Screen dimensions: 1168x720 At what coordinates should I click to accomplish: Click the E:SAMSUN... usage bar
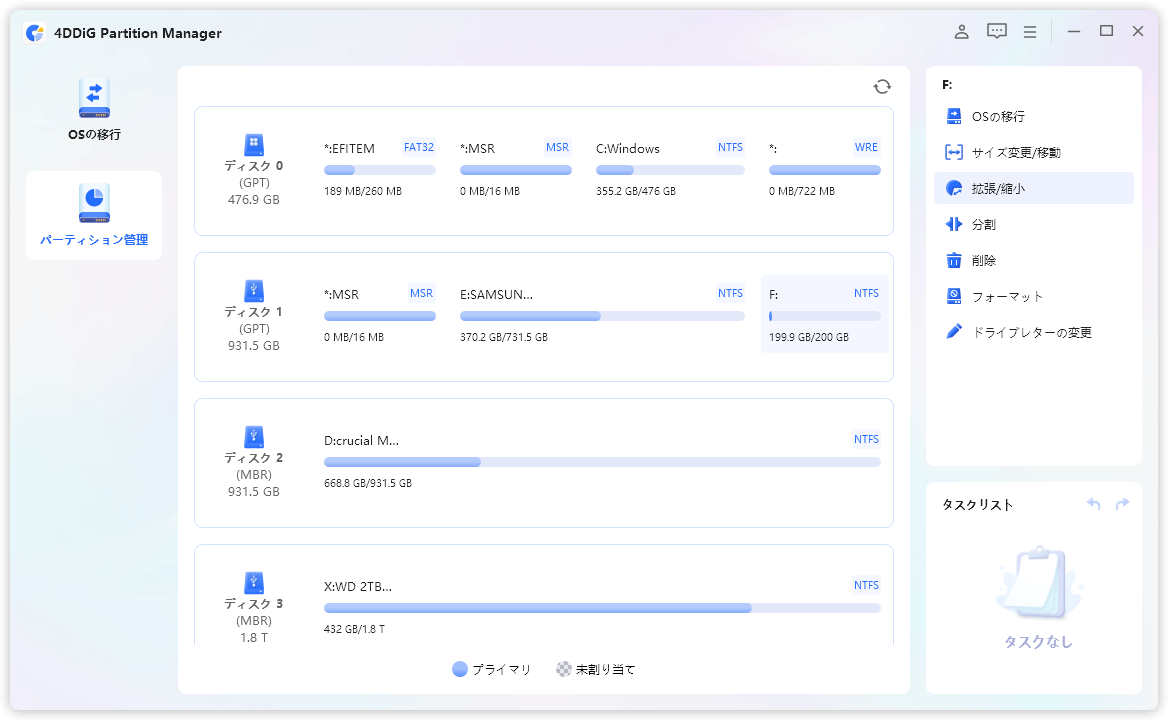[x=602, y=316]
